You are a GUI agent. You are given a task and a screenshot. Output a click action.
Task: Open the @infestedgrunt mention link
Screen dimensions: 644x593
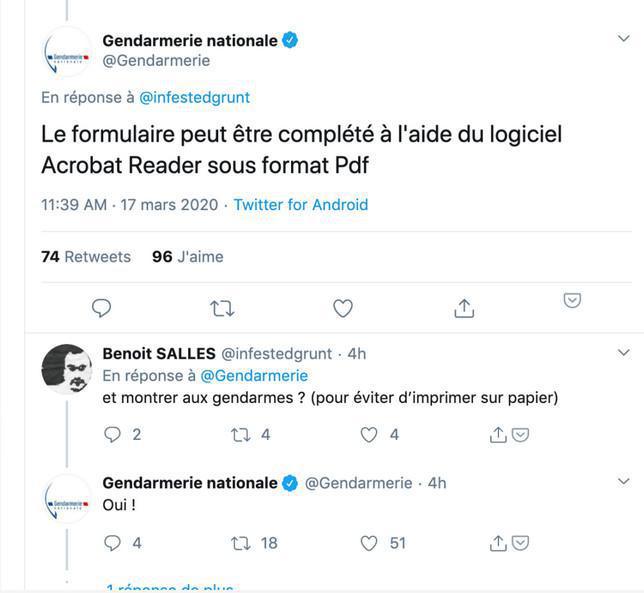195,97
